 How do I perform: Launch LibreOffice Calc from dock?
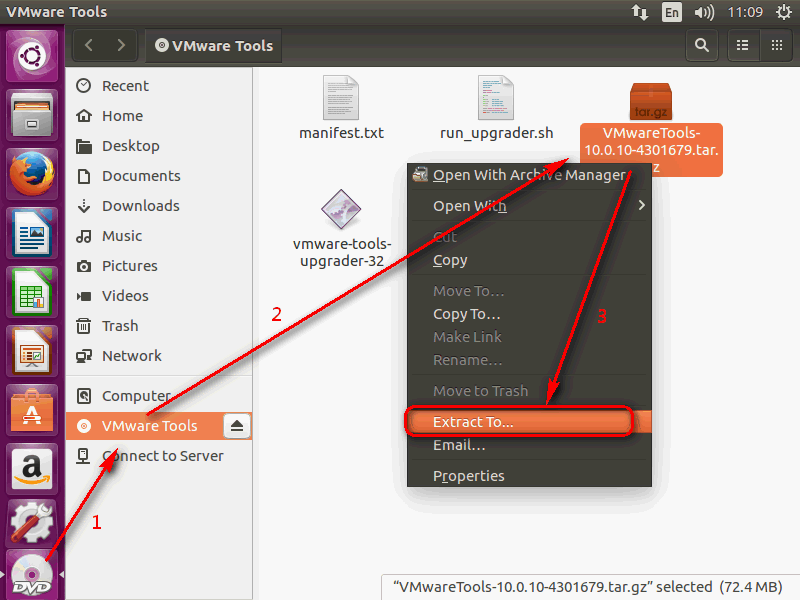coord(32,292)
